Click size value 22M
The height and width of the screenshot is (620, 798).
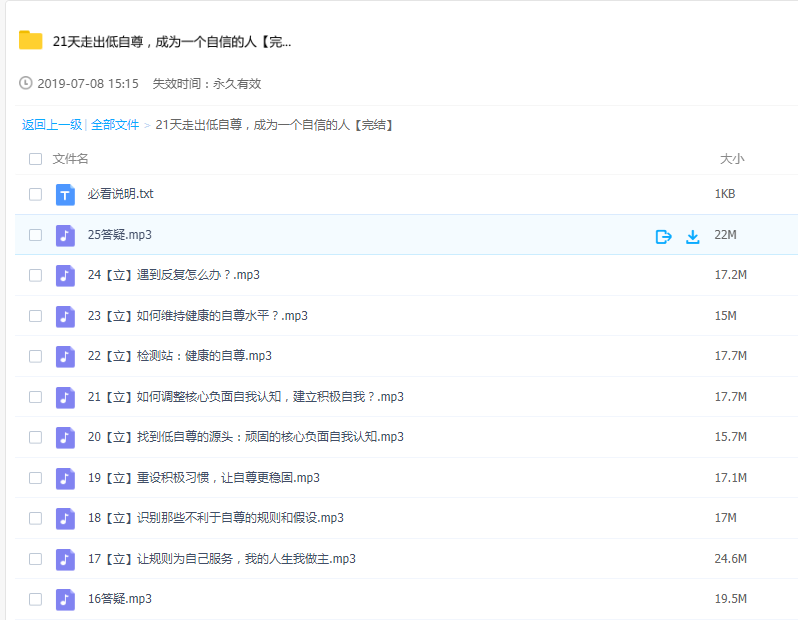coord(725,235)
